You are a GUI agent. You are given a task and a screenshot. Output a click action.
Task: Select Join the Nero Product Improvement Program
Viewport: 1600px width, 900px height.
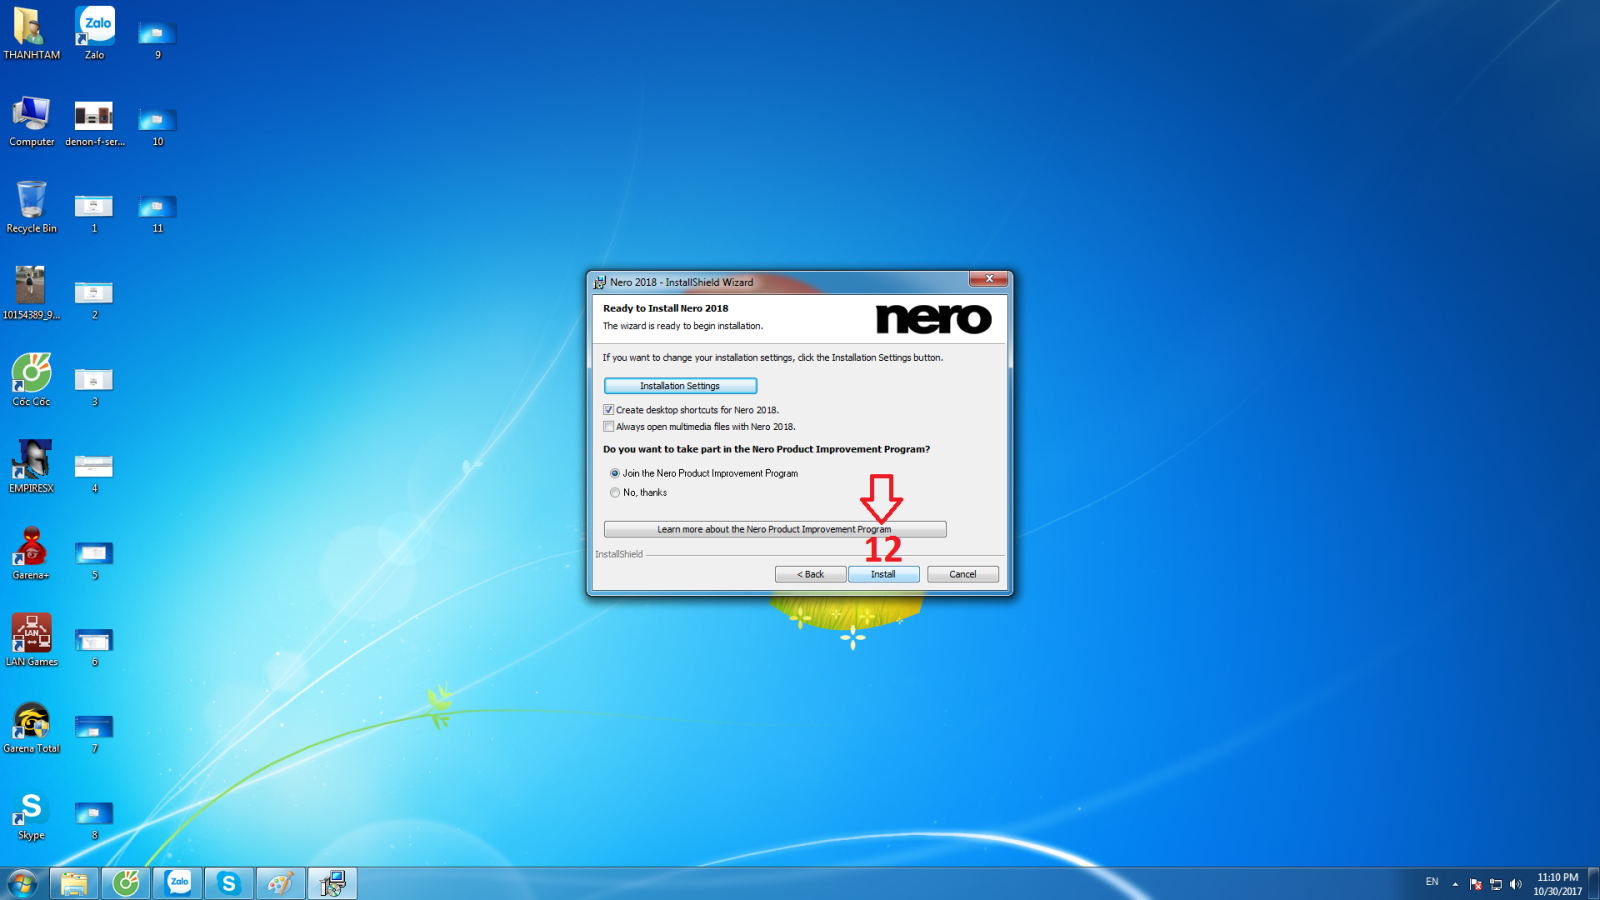[615, 474]
